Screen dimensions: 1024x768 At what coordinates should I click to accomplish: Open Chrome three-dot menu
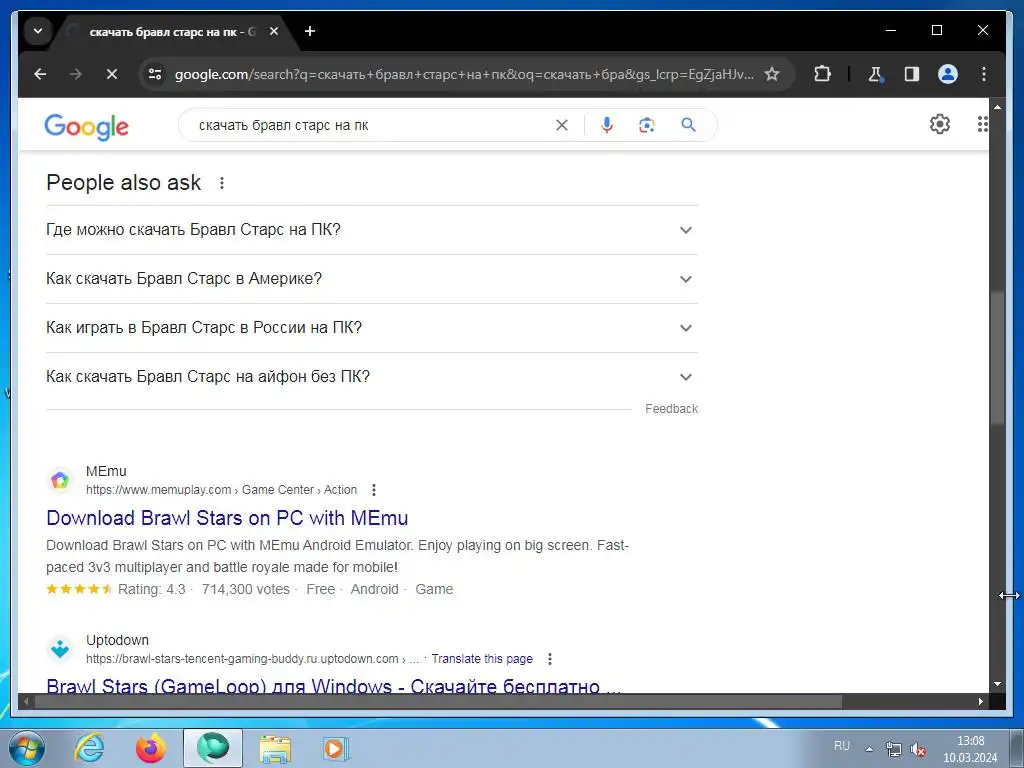[x=984, y=74]
